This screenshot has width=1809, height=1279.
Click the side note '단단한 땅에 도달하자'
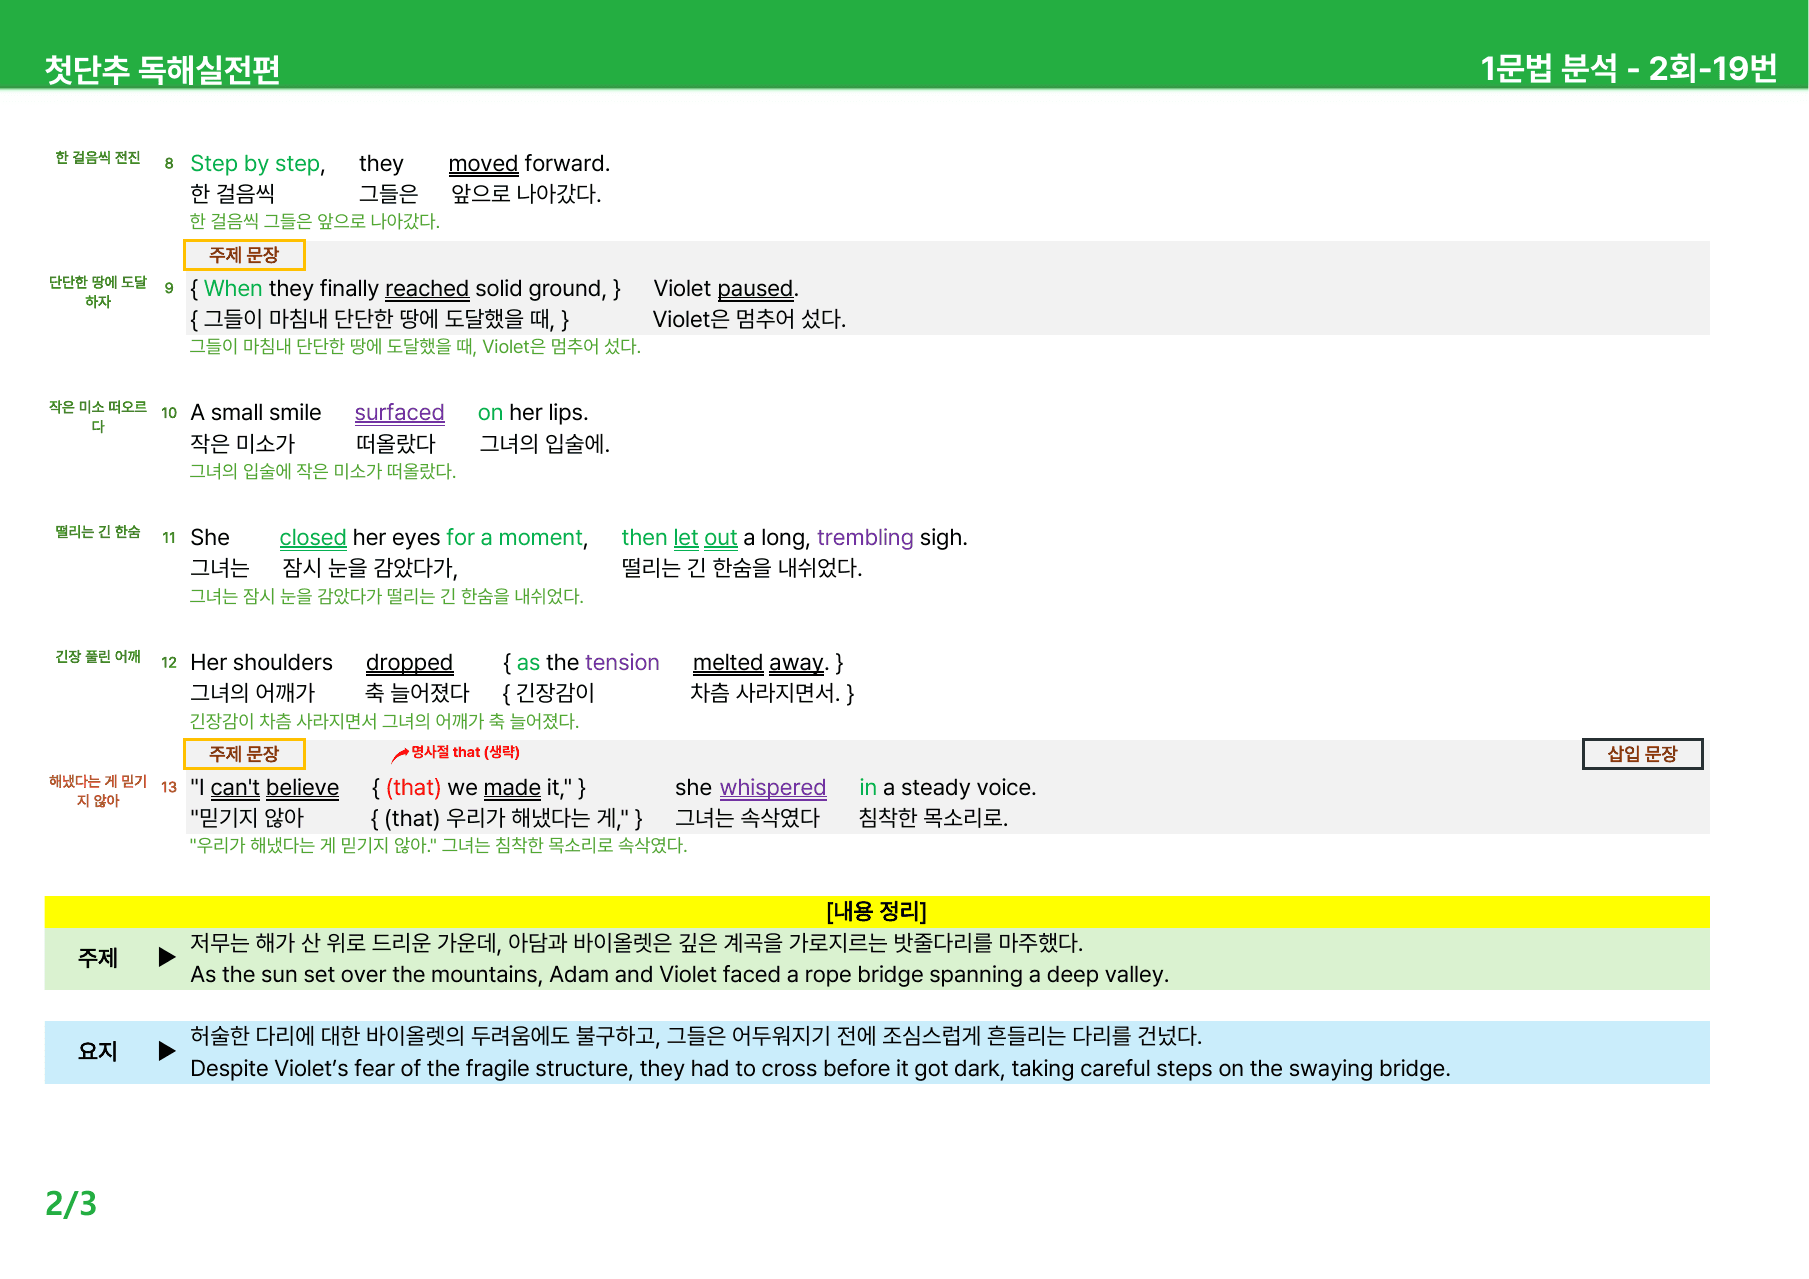point(98,292)
